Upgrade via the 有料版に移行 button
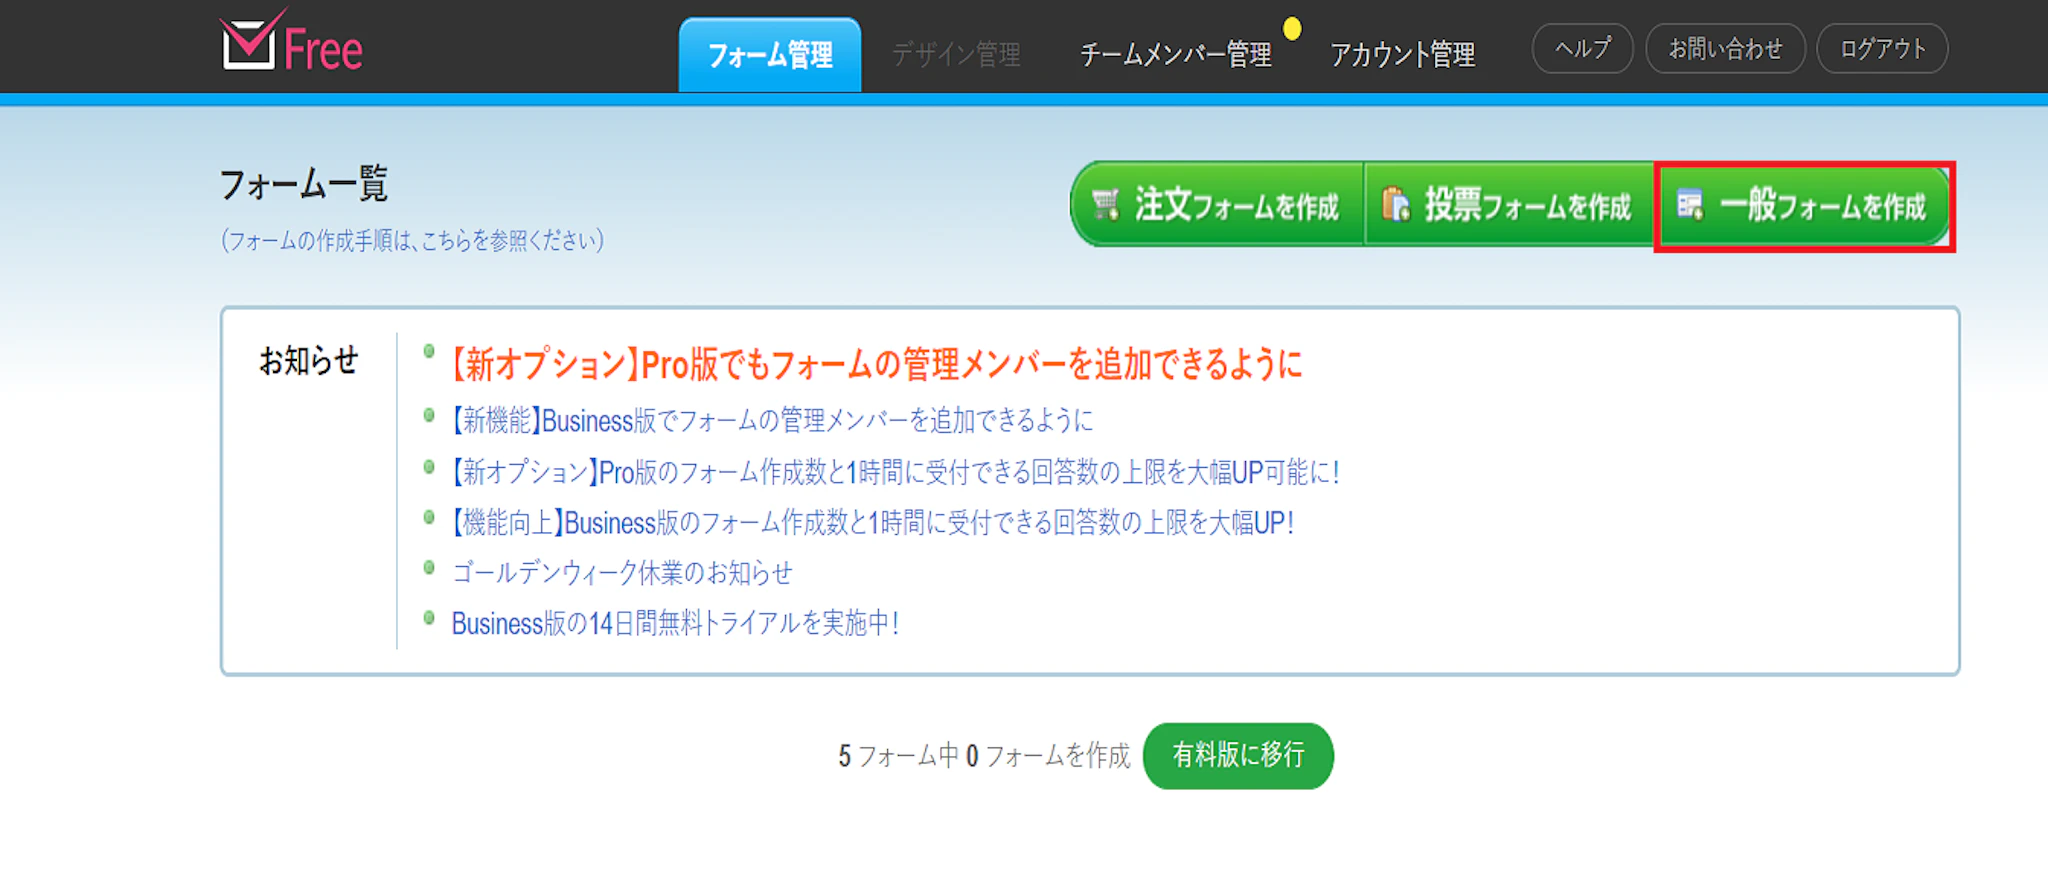The width and height of the screenshot is (2048, 872). (1238, 755)
